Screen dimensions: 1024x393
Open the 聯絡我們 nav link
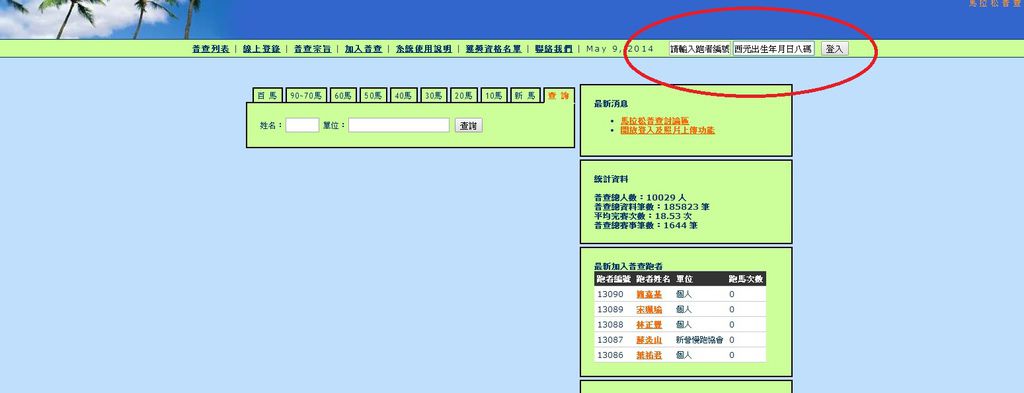tap(553, 49)
